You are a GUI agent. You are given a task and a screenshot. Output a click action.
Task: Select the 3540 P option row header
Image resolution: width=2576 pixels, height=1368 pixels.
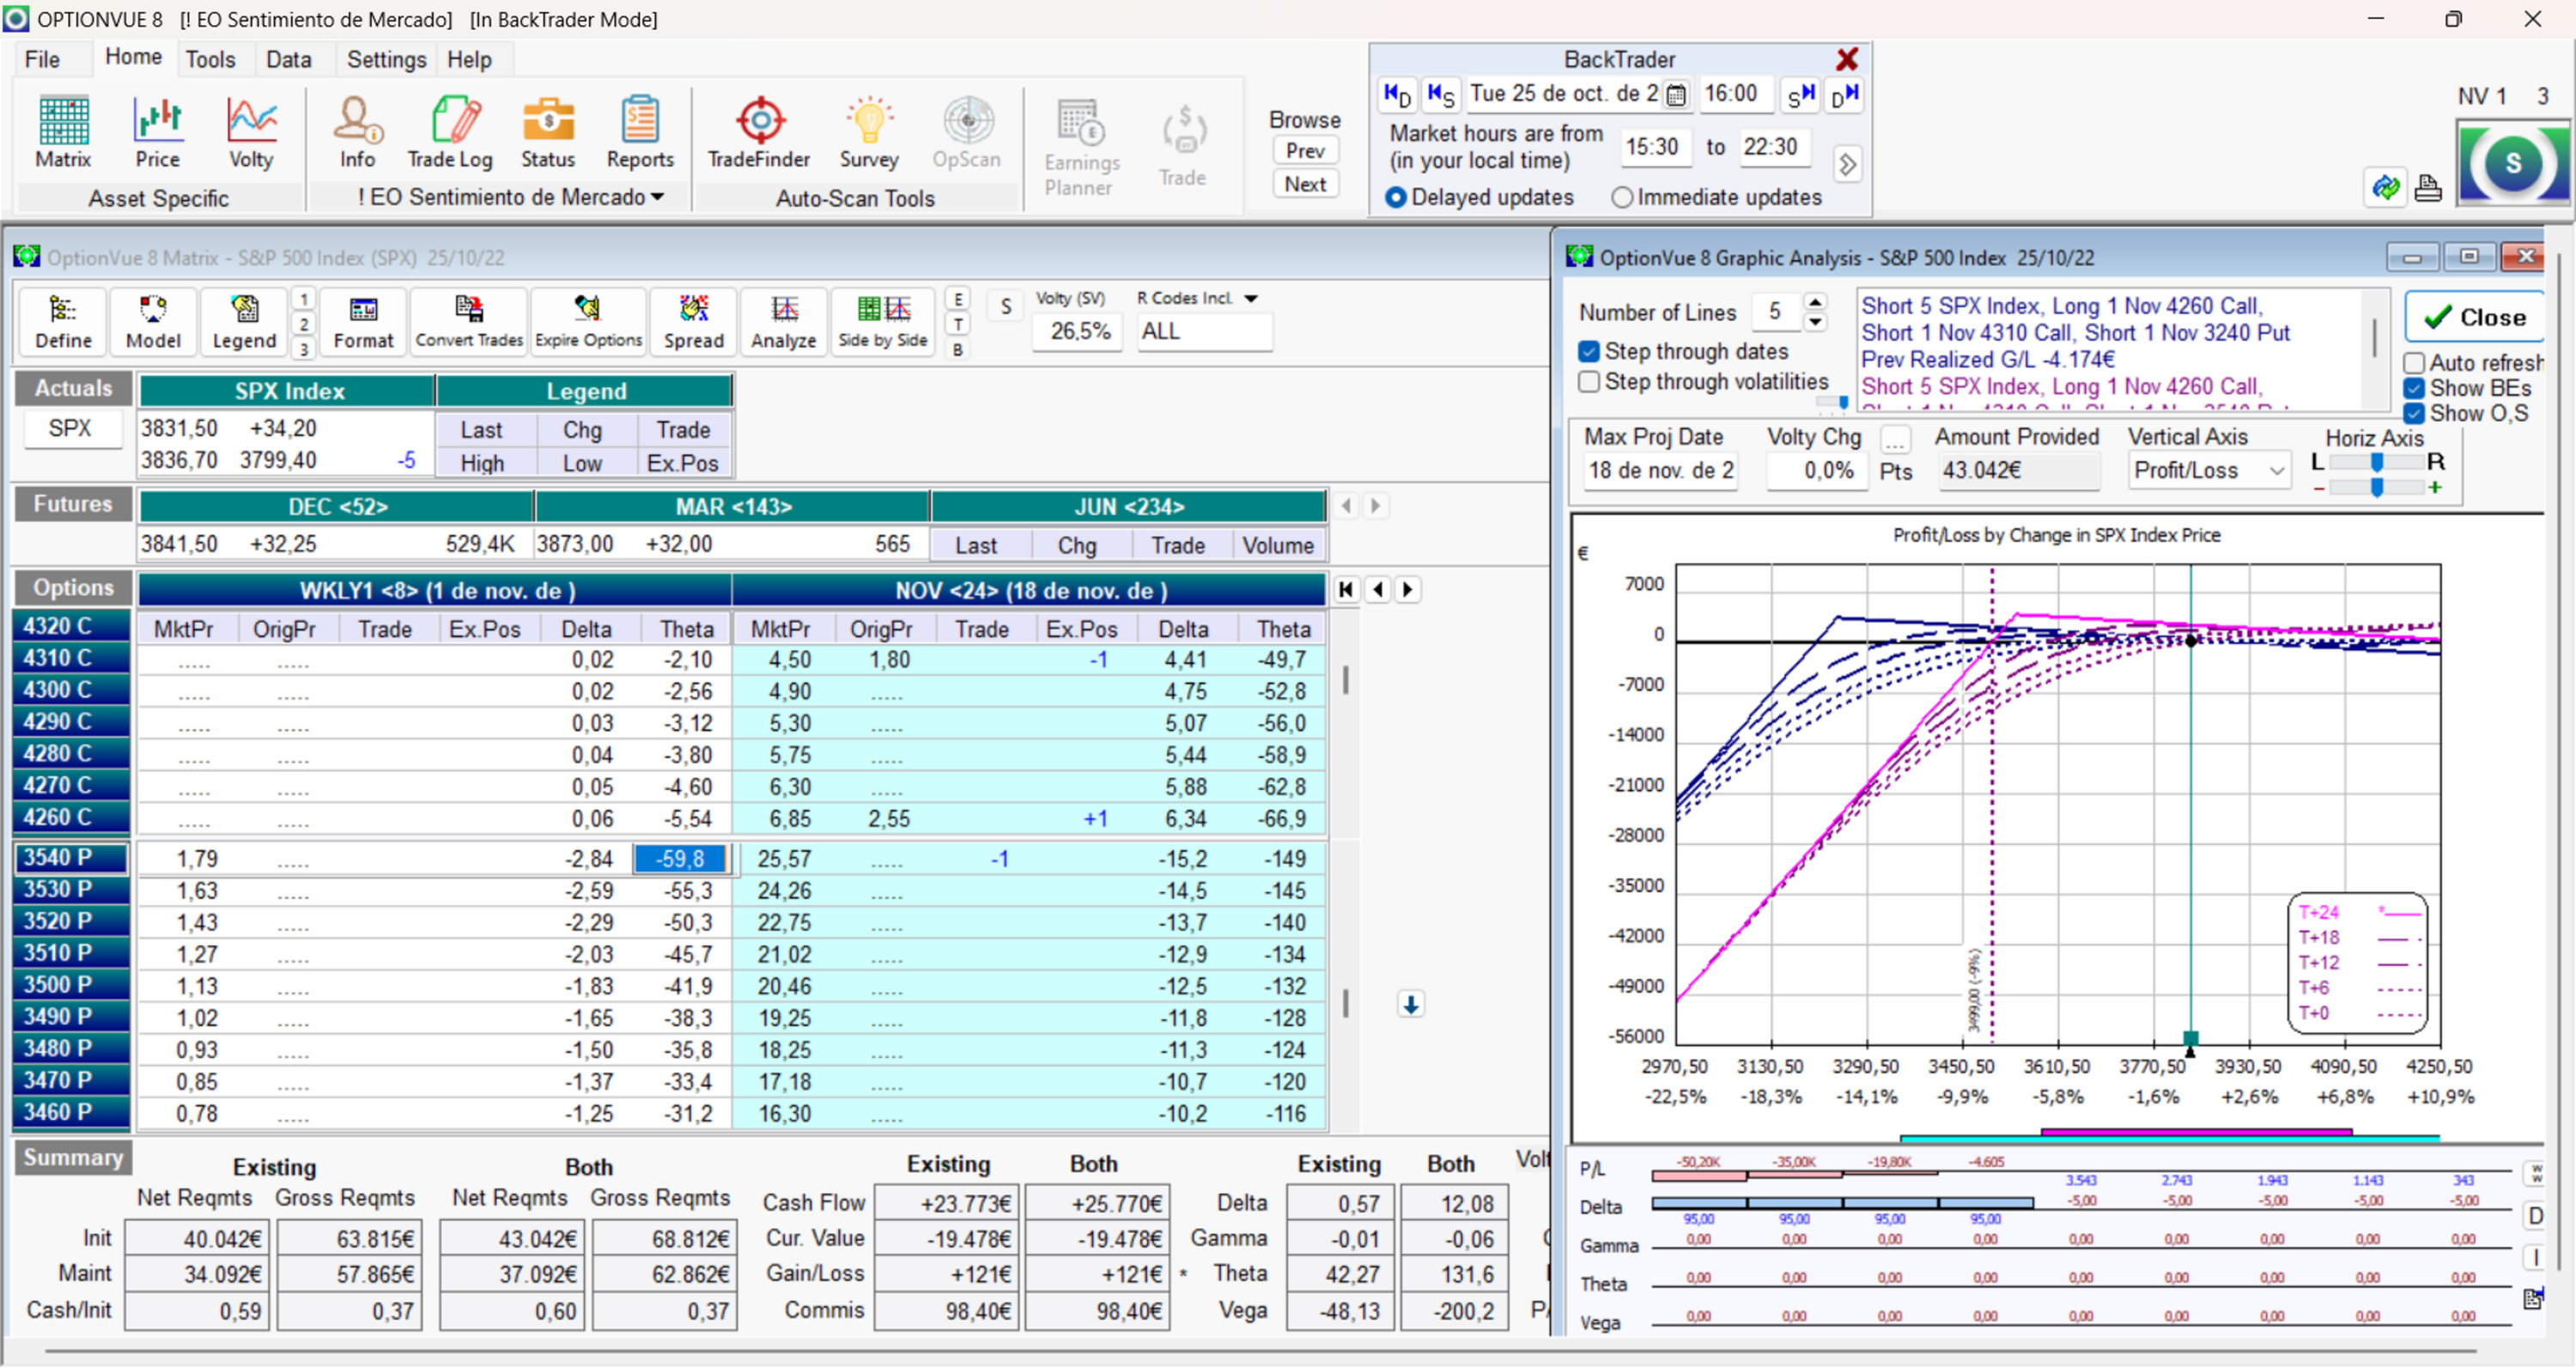[x=71, y=858]
